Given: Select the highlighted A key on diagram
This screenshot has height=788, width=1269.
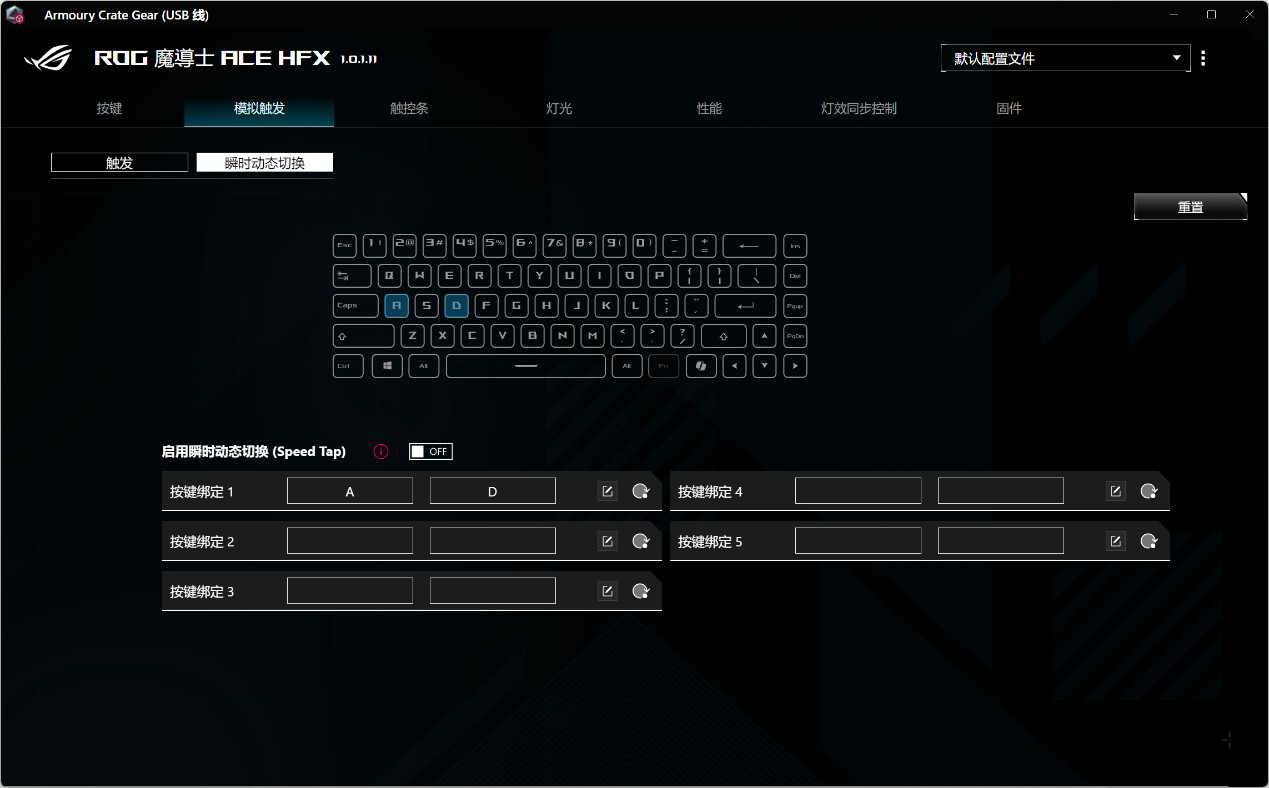Looking at the screenshot, I should 396,306.
